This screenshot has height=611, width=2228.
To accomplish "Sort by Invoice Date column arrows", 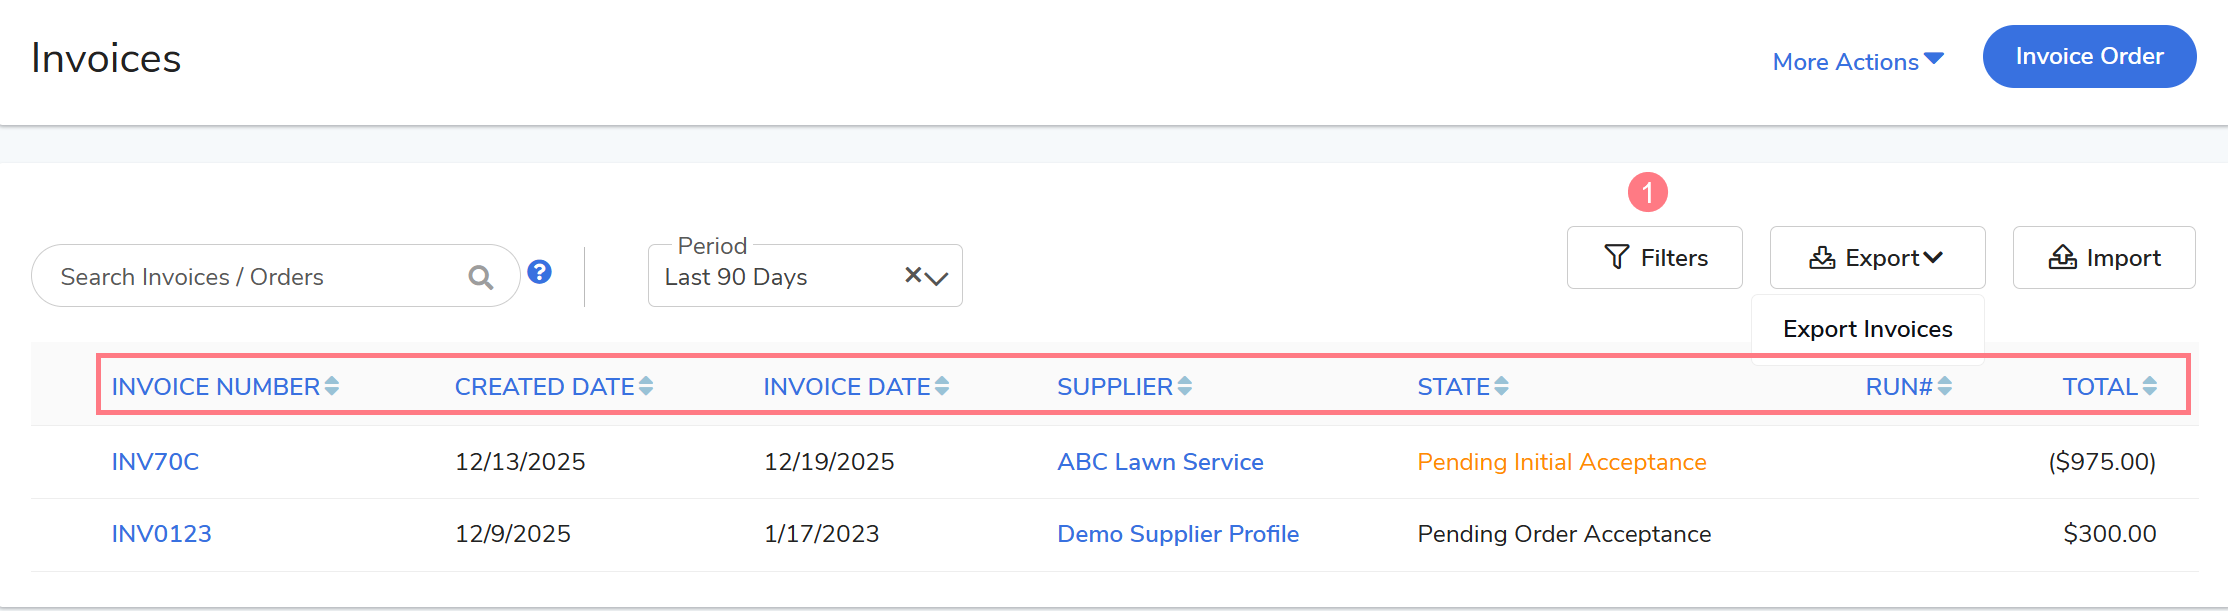I will point(942,386).
